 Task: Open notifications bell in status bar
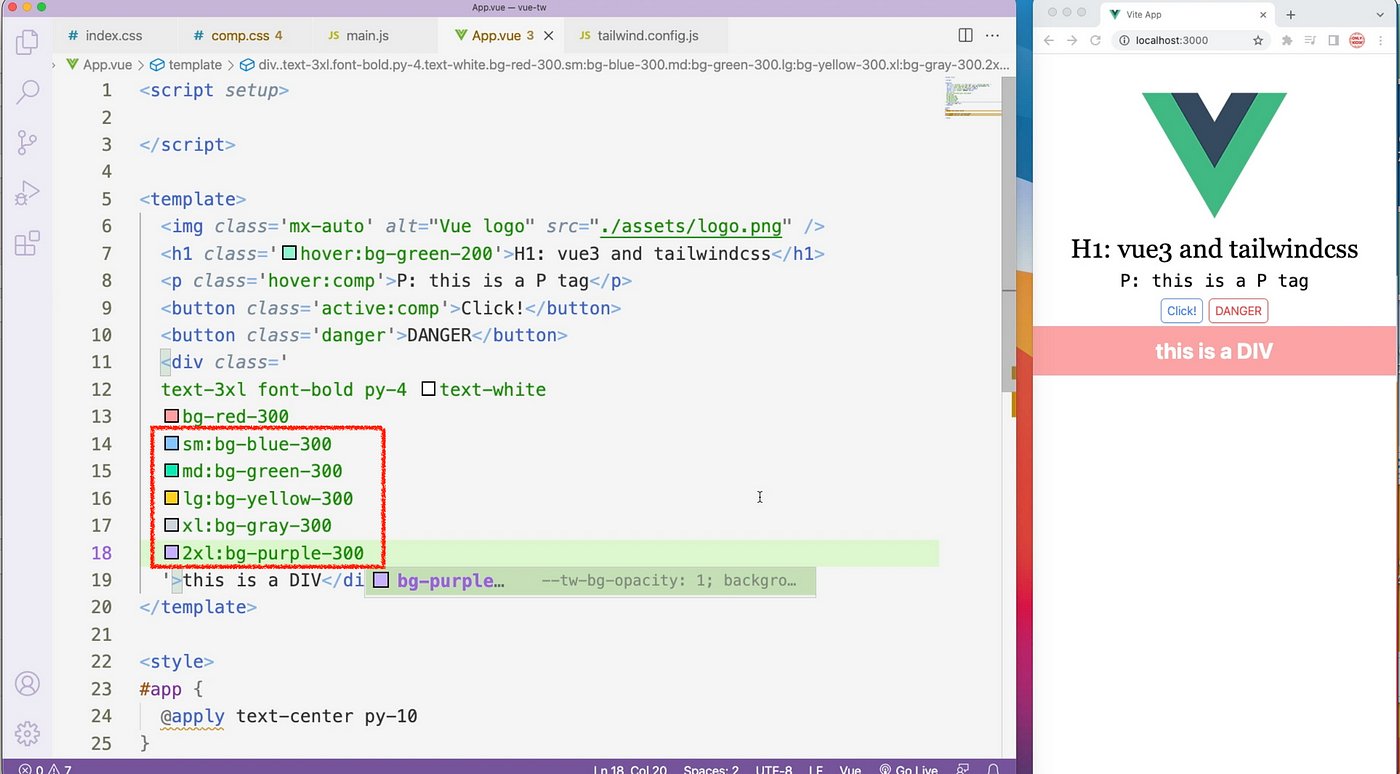(994, 769)
